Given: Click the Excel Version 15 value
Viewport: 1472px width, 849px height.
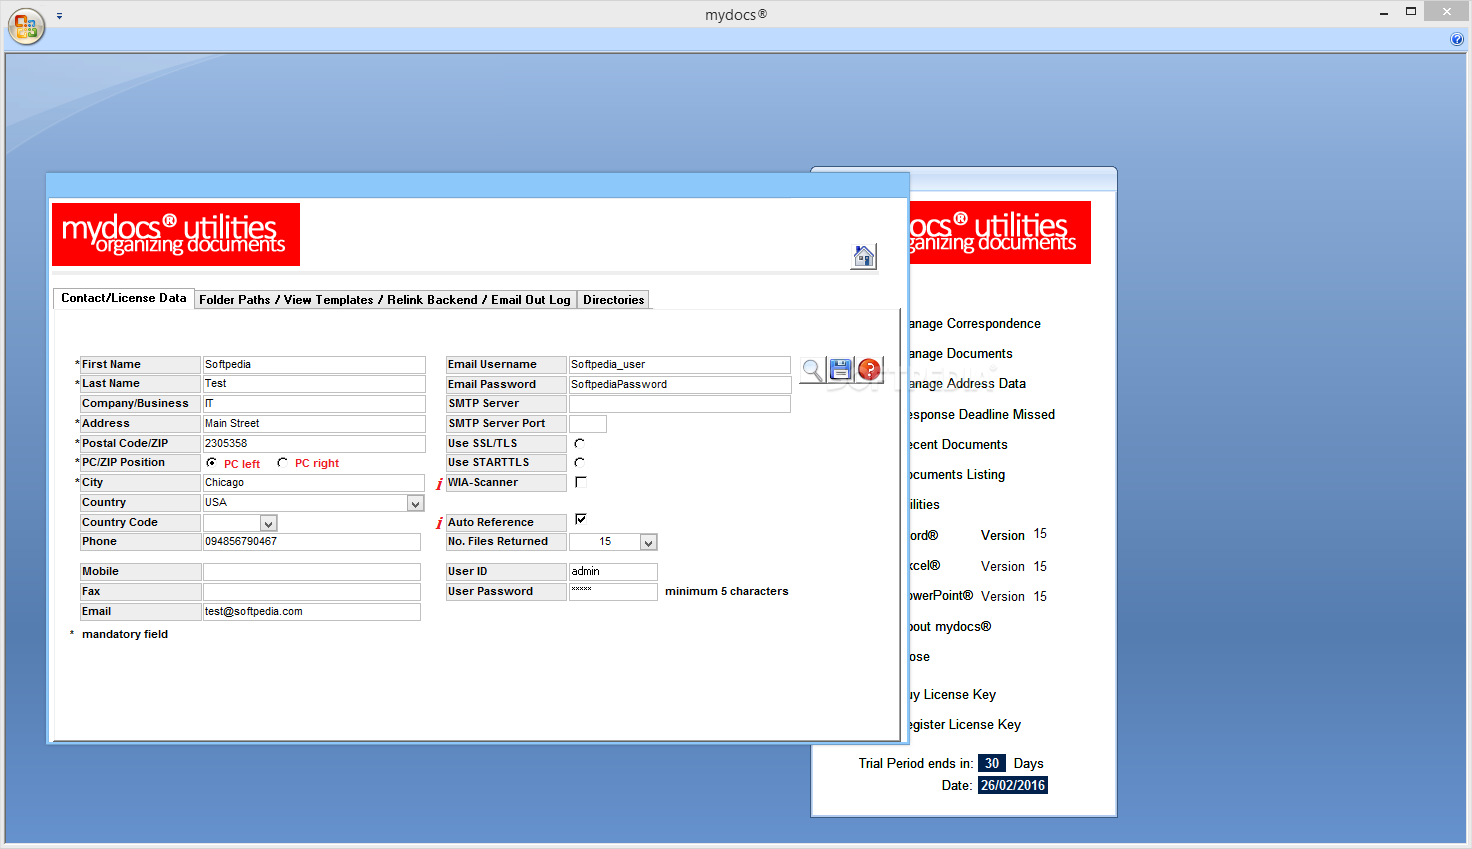Looking at the screenshot, I should click(x=1040, y=567).
